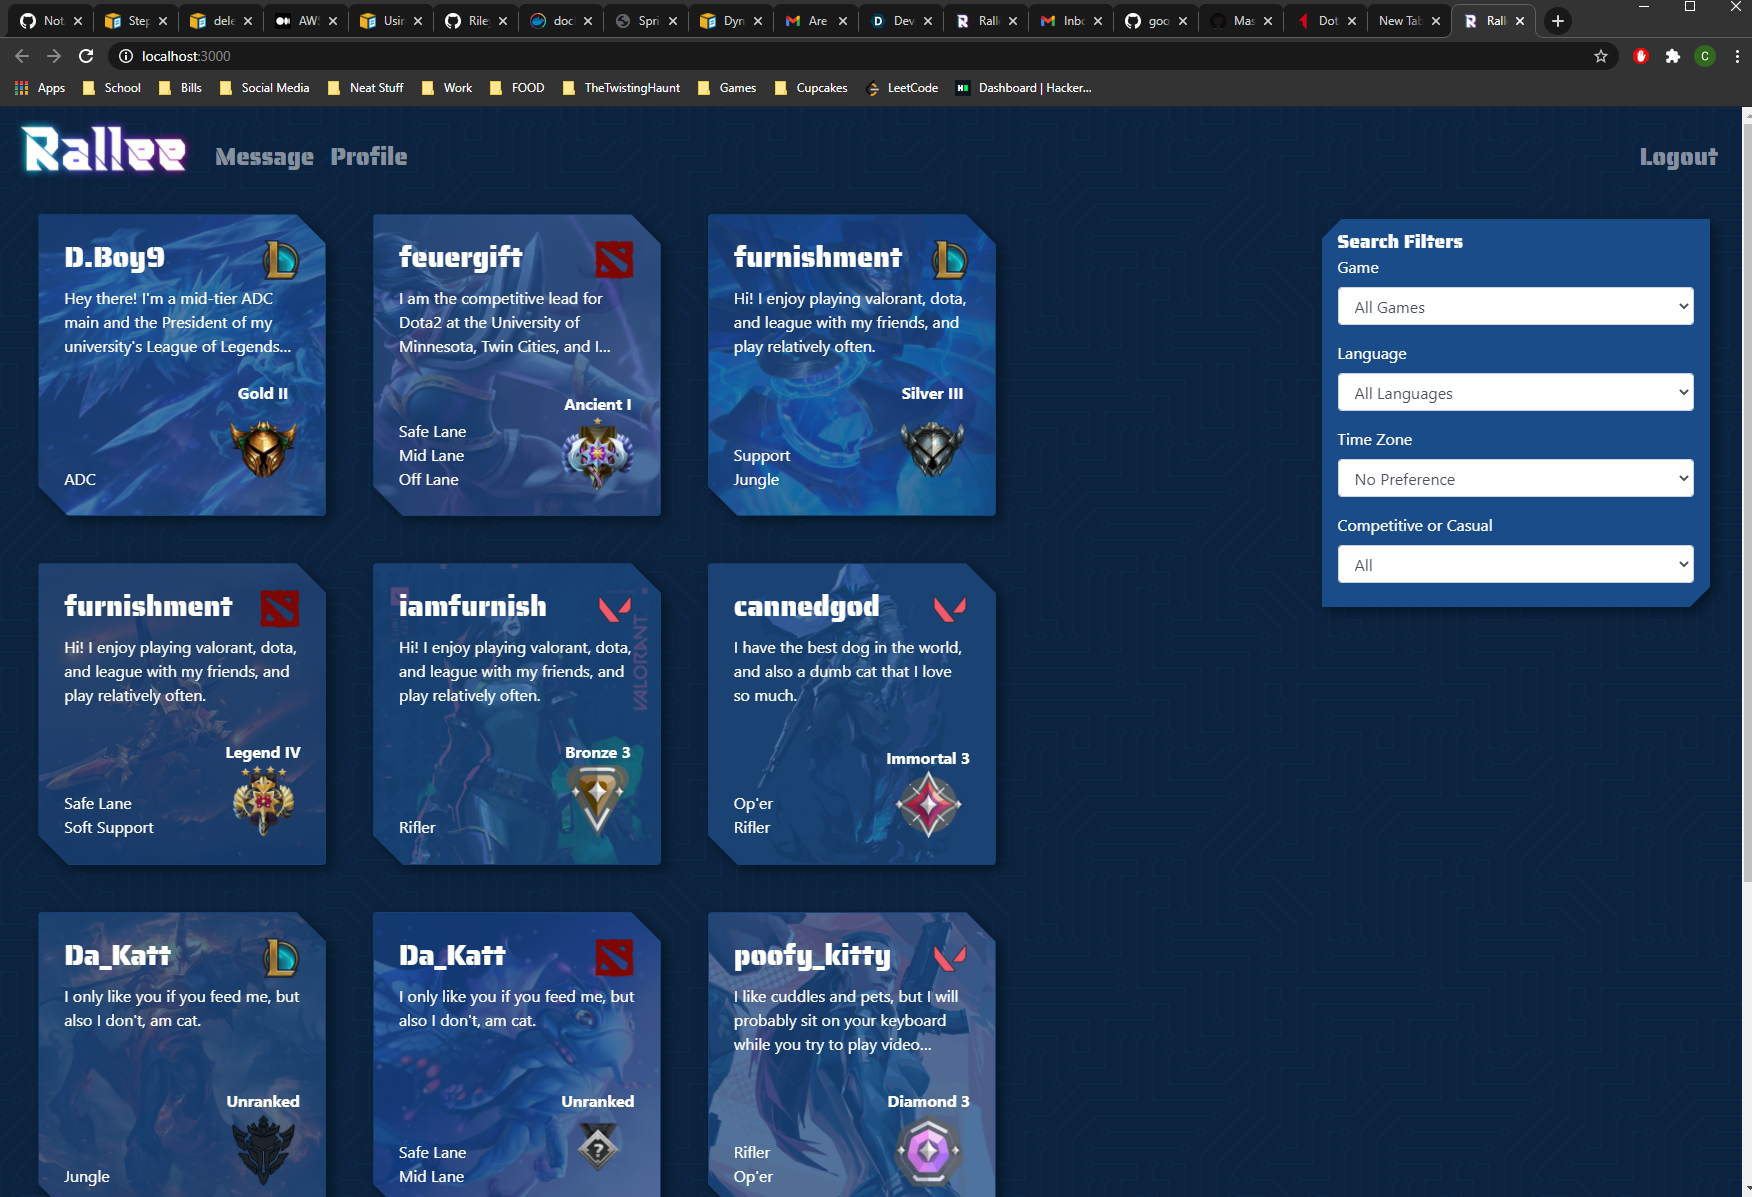Click the Unranked emblem on Da_Katt's Jungle card
This screenshot has height=1197, width=1752.
click(263, 1150)
